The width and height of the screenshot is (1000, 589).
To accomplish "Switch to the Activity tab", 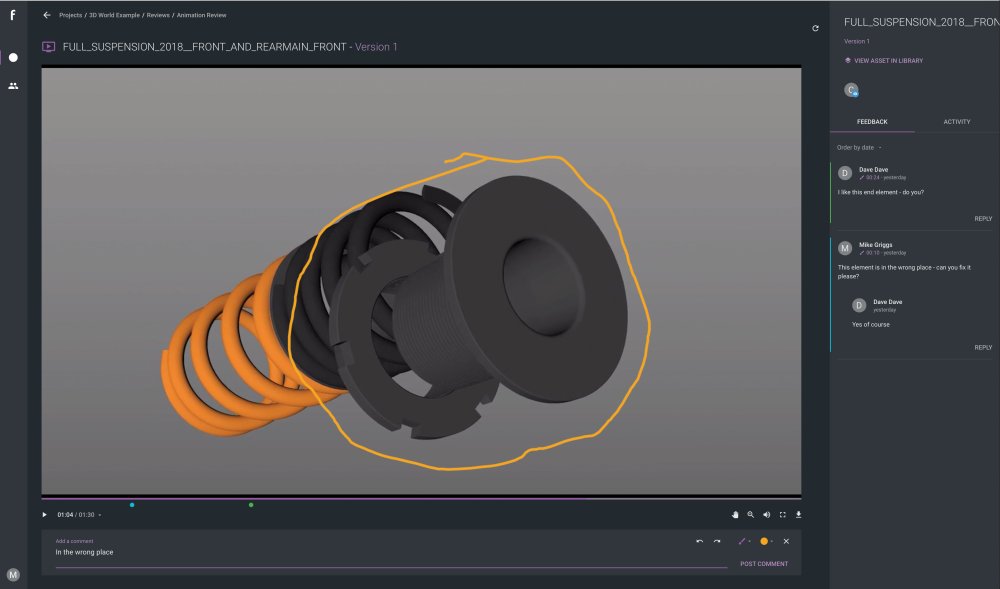I will pyautogui.click(x=957, y=122).
